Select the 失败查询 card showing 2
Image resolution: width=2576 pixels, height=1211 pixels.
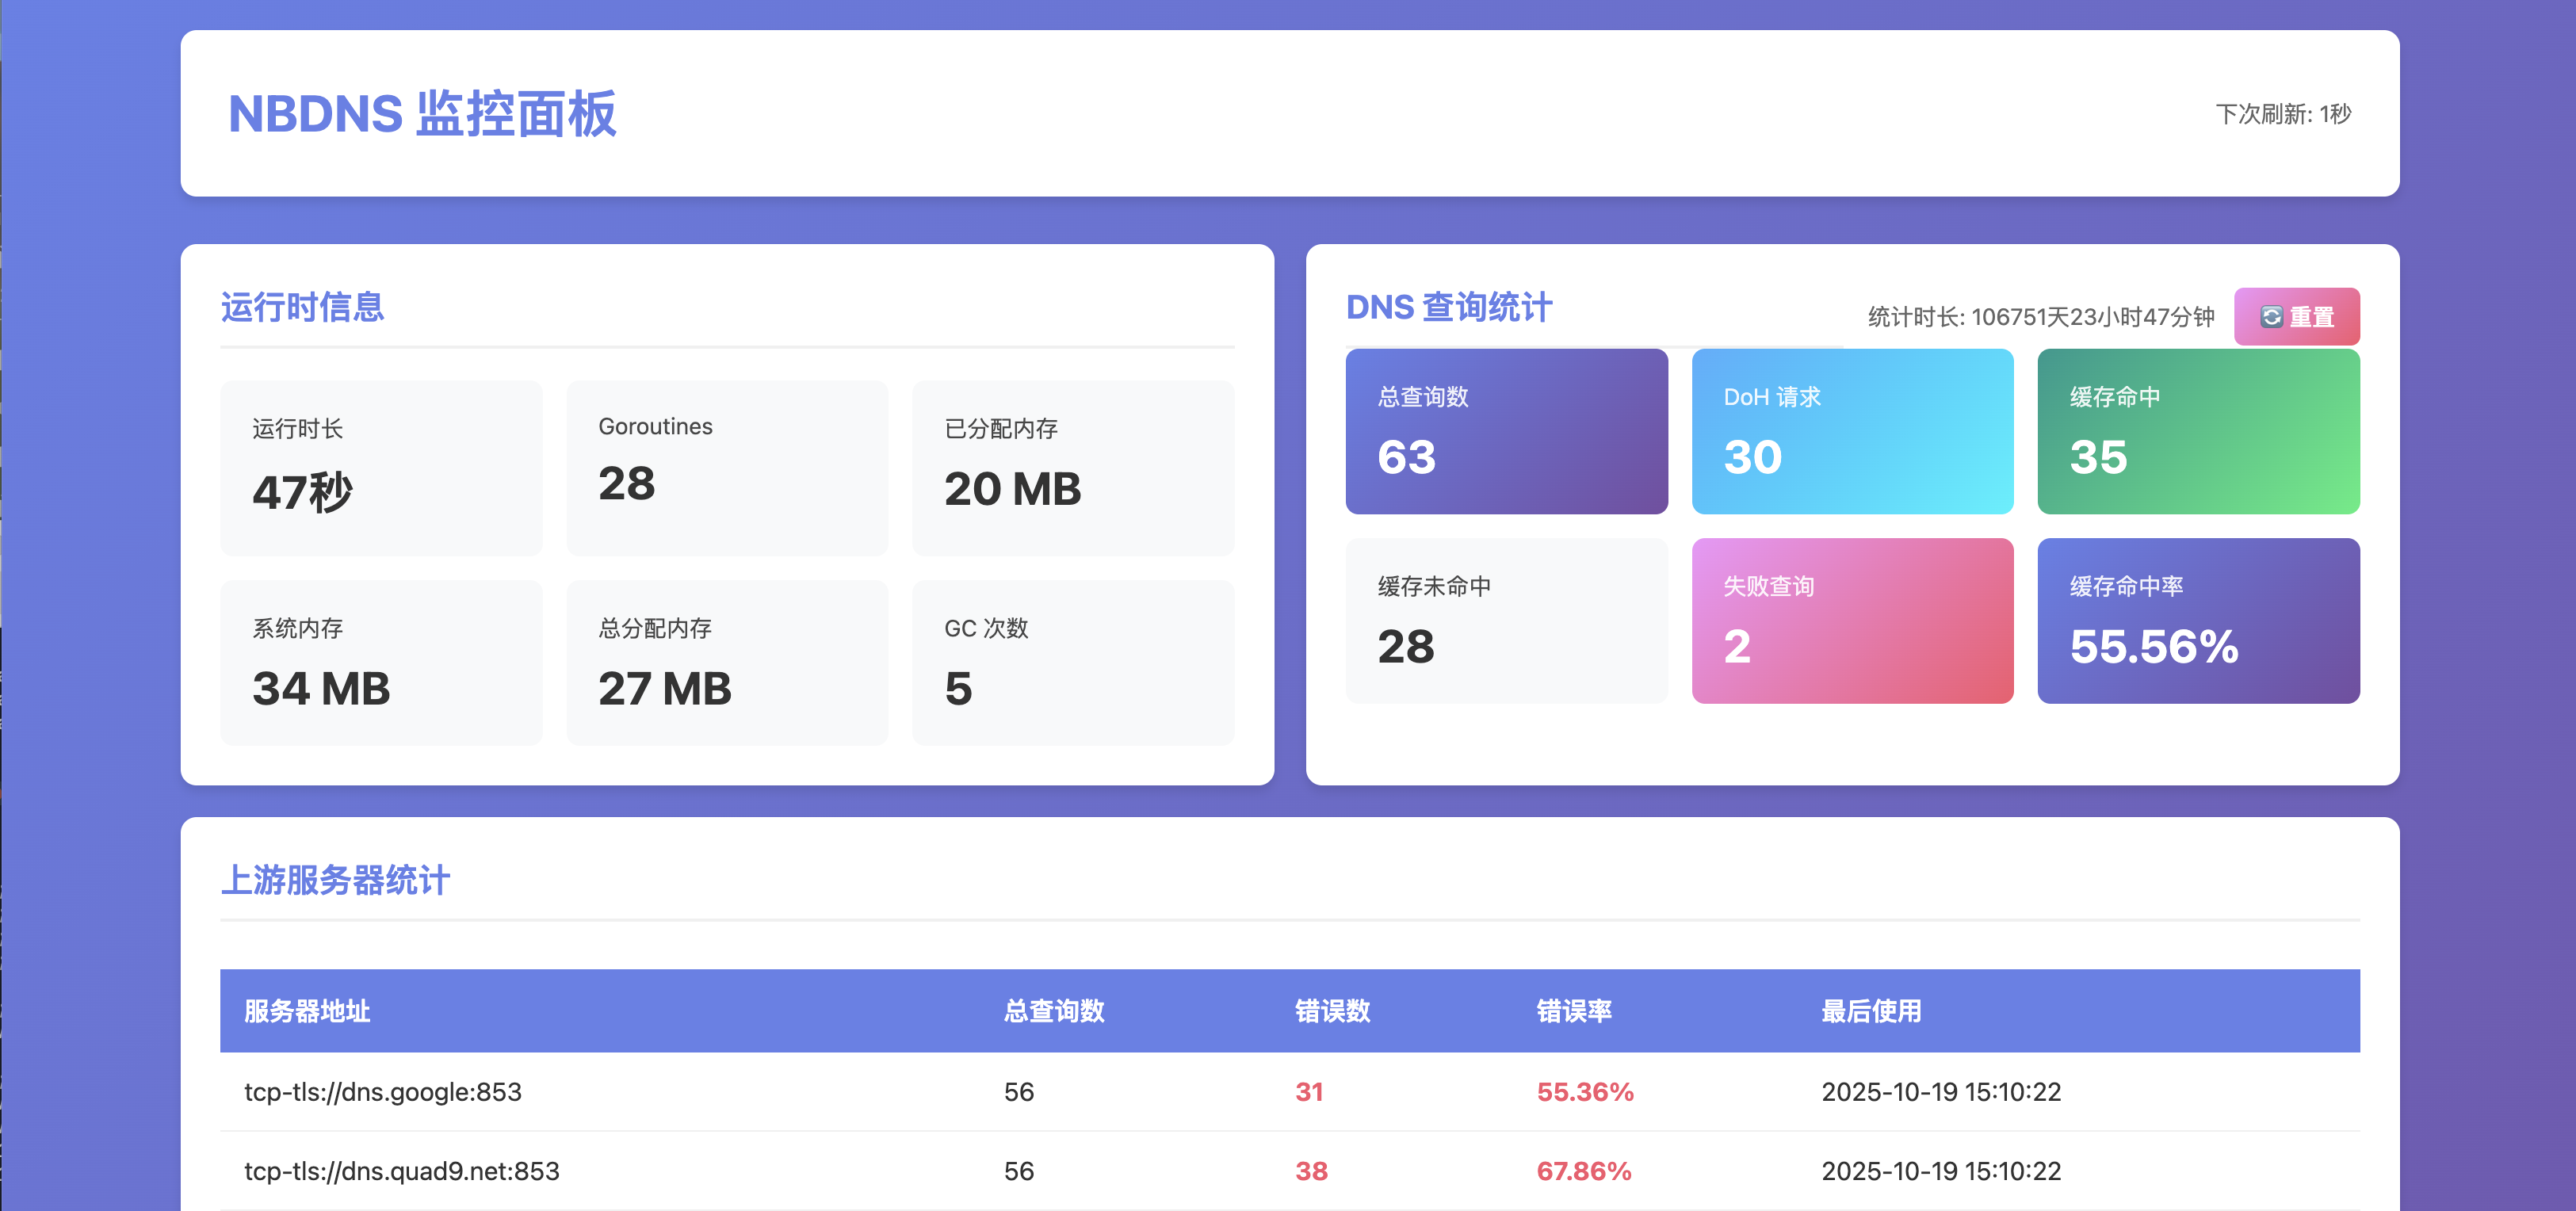1852,621
